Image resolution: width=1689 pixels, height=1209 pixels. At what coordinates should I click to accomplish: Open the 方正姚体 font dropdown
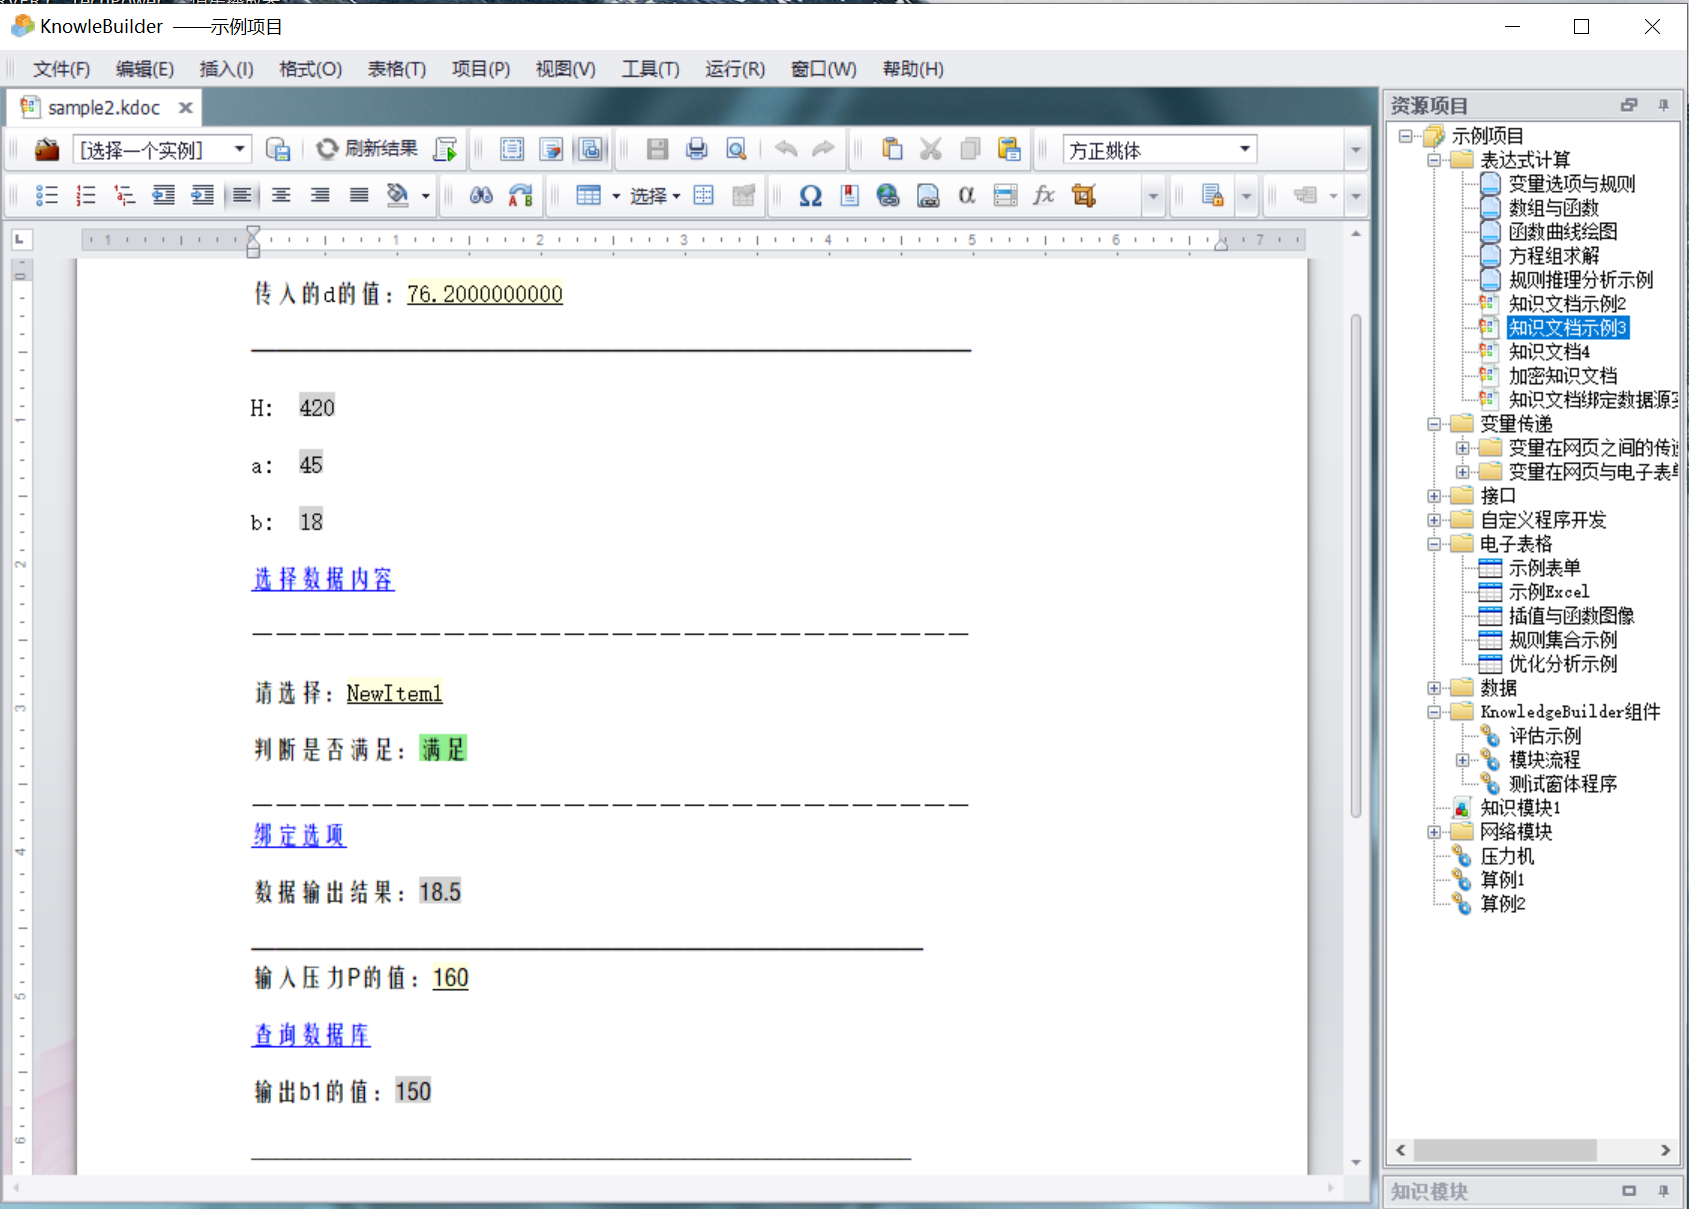(1244, 150)
